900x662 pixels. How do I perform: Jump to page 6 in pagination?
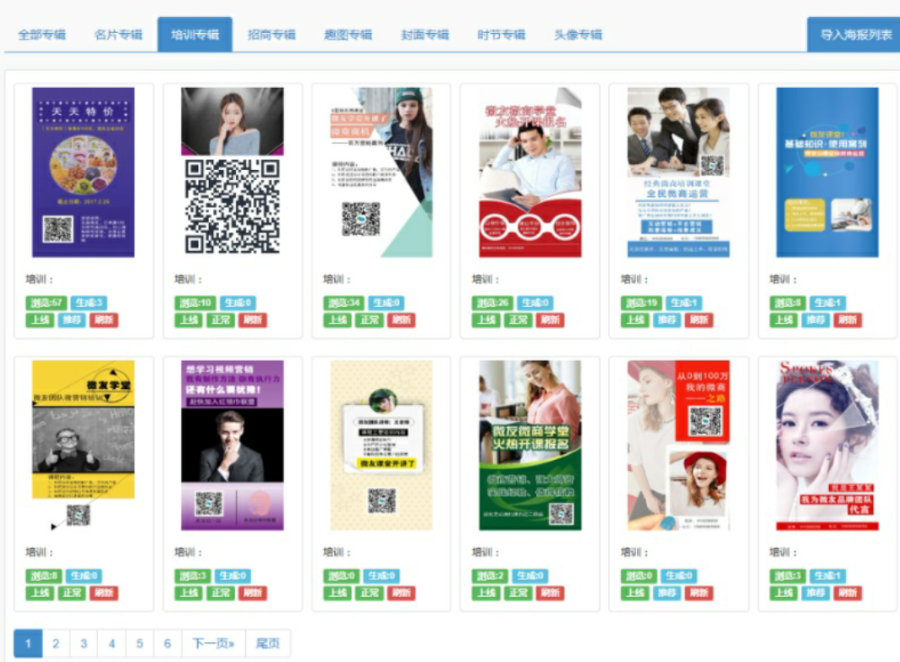[167, 644]
